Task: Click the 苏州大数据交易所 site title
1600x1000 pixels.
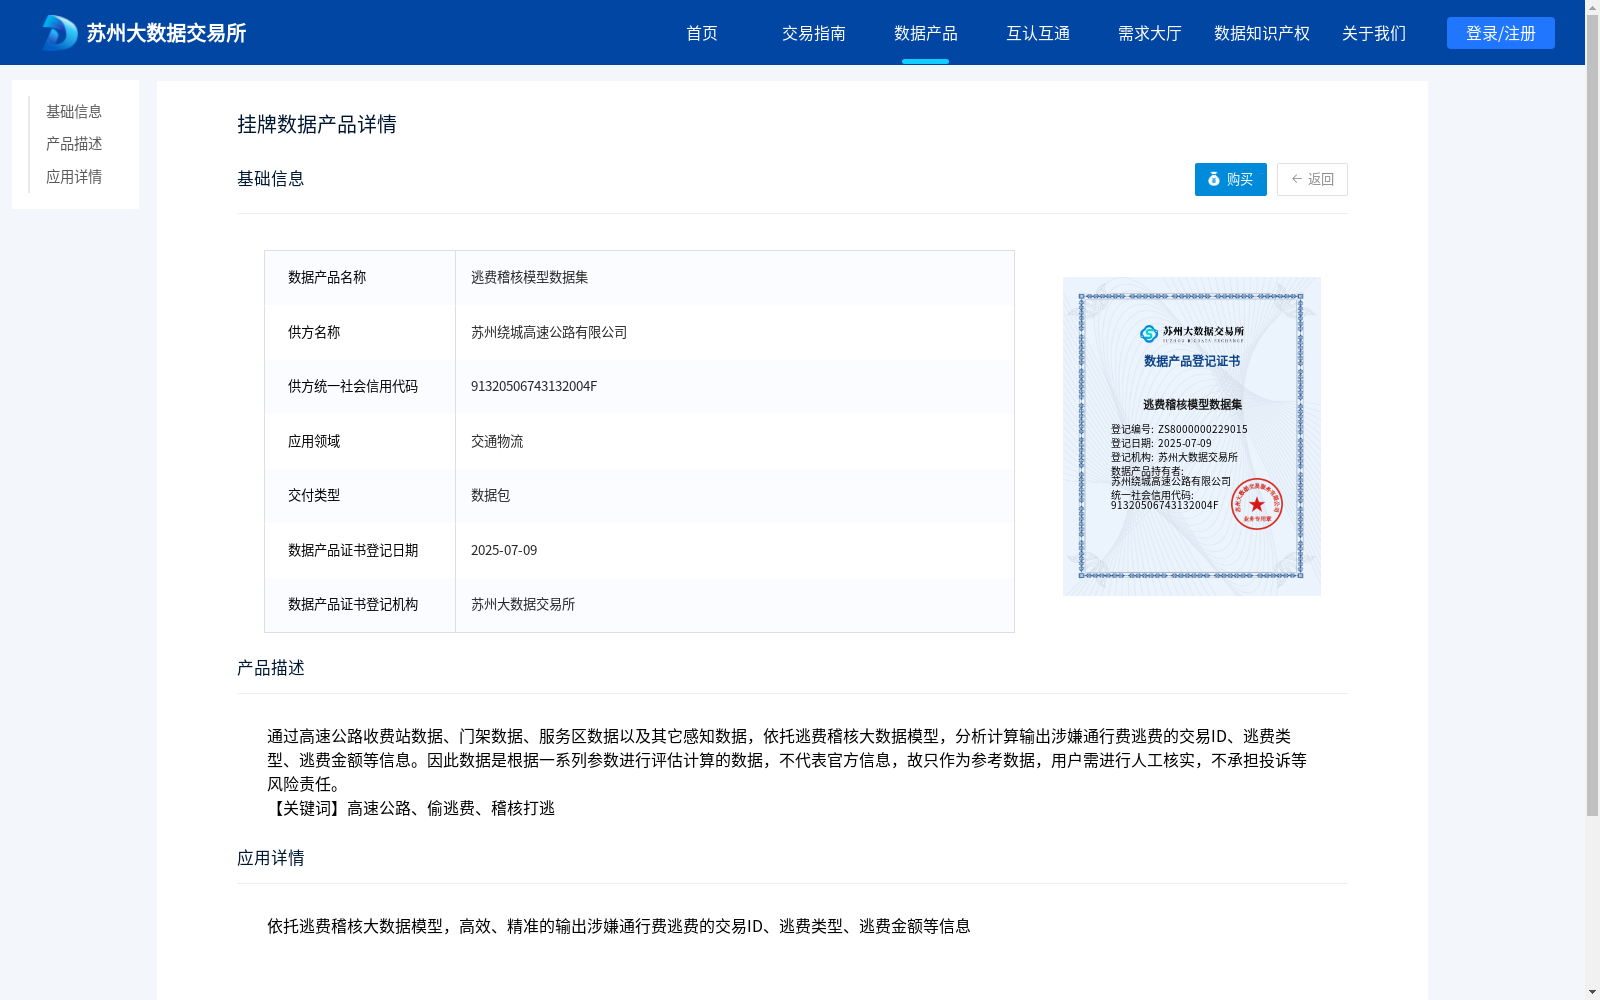Action: coord(166,33)
